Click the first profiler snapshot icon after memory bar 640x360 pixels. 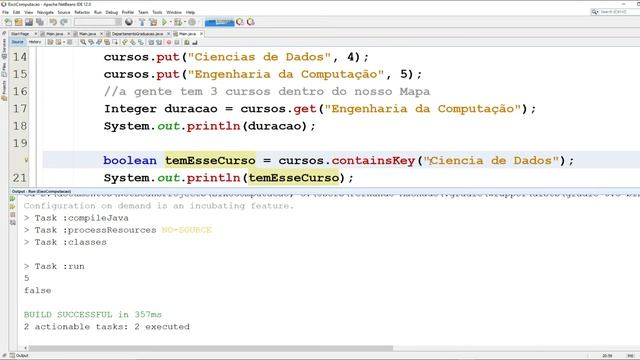pos(240,22)
